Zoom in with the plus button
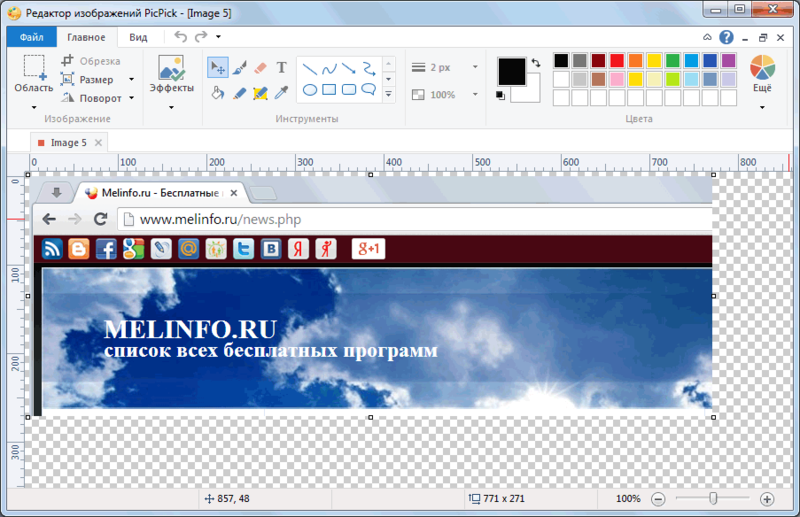This screenshot has width=800, height=517. coord(767,499)
